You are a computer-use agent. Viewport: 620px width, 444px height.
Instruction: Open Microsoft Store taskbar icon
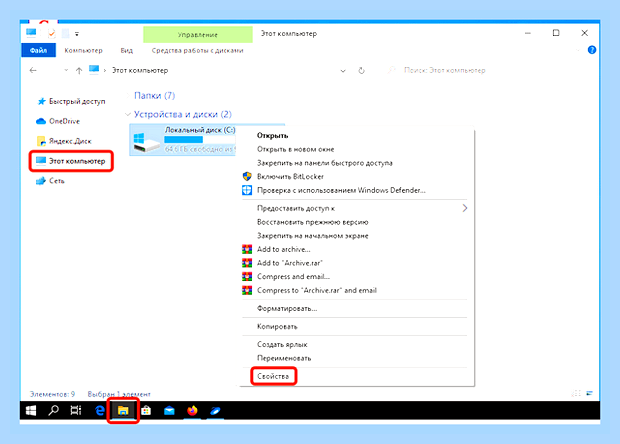[x=146, y=411]
